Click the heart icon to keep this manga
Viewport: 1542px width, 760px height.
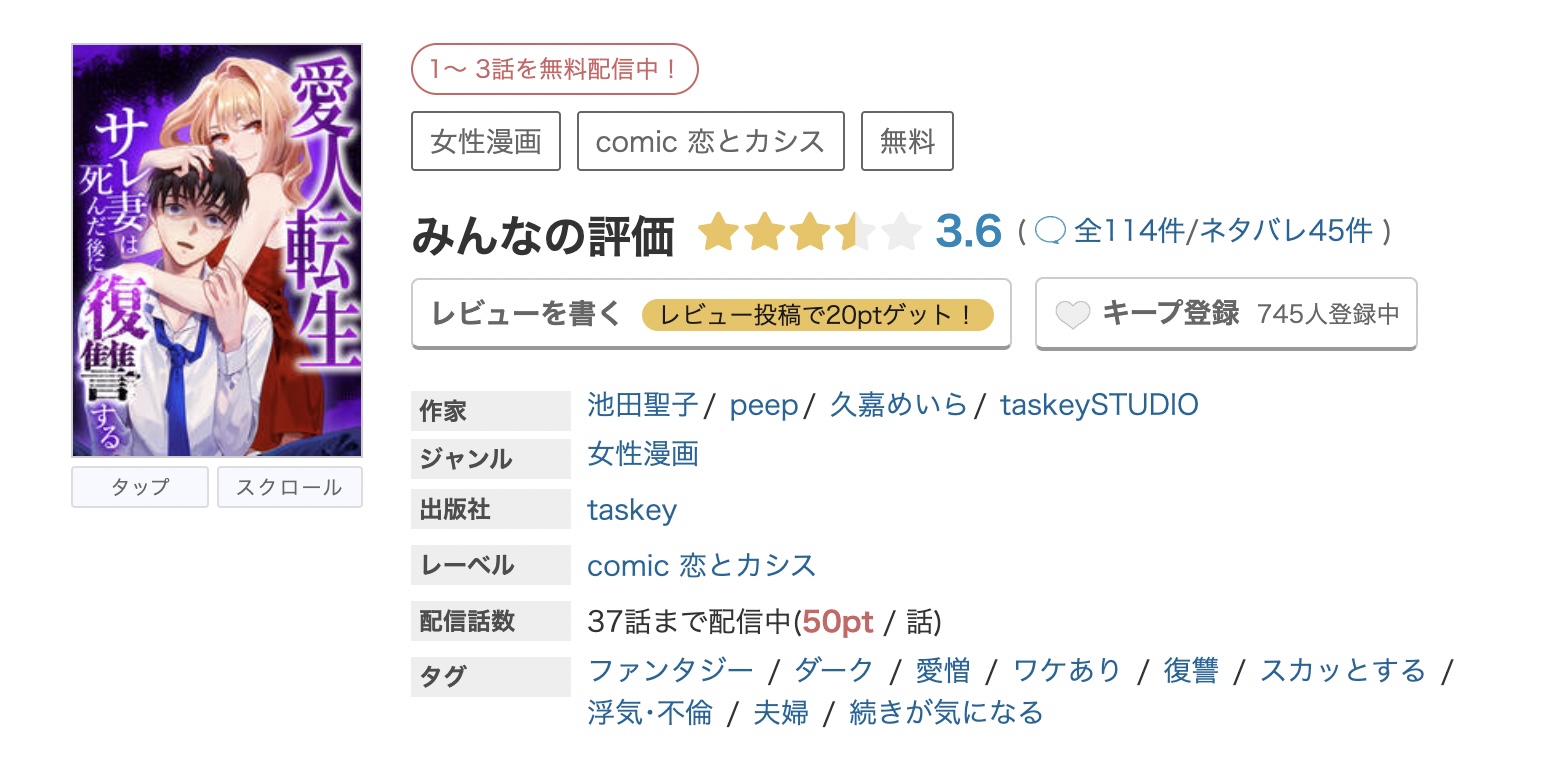pyautogui.click(x=1072, y=314)
